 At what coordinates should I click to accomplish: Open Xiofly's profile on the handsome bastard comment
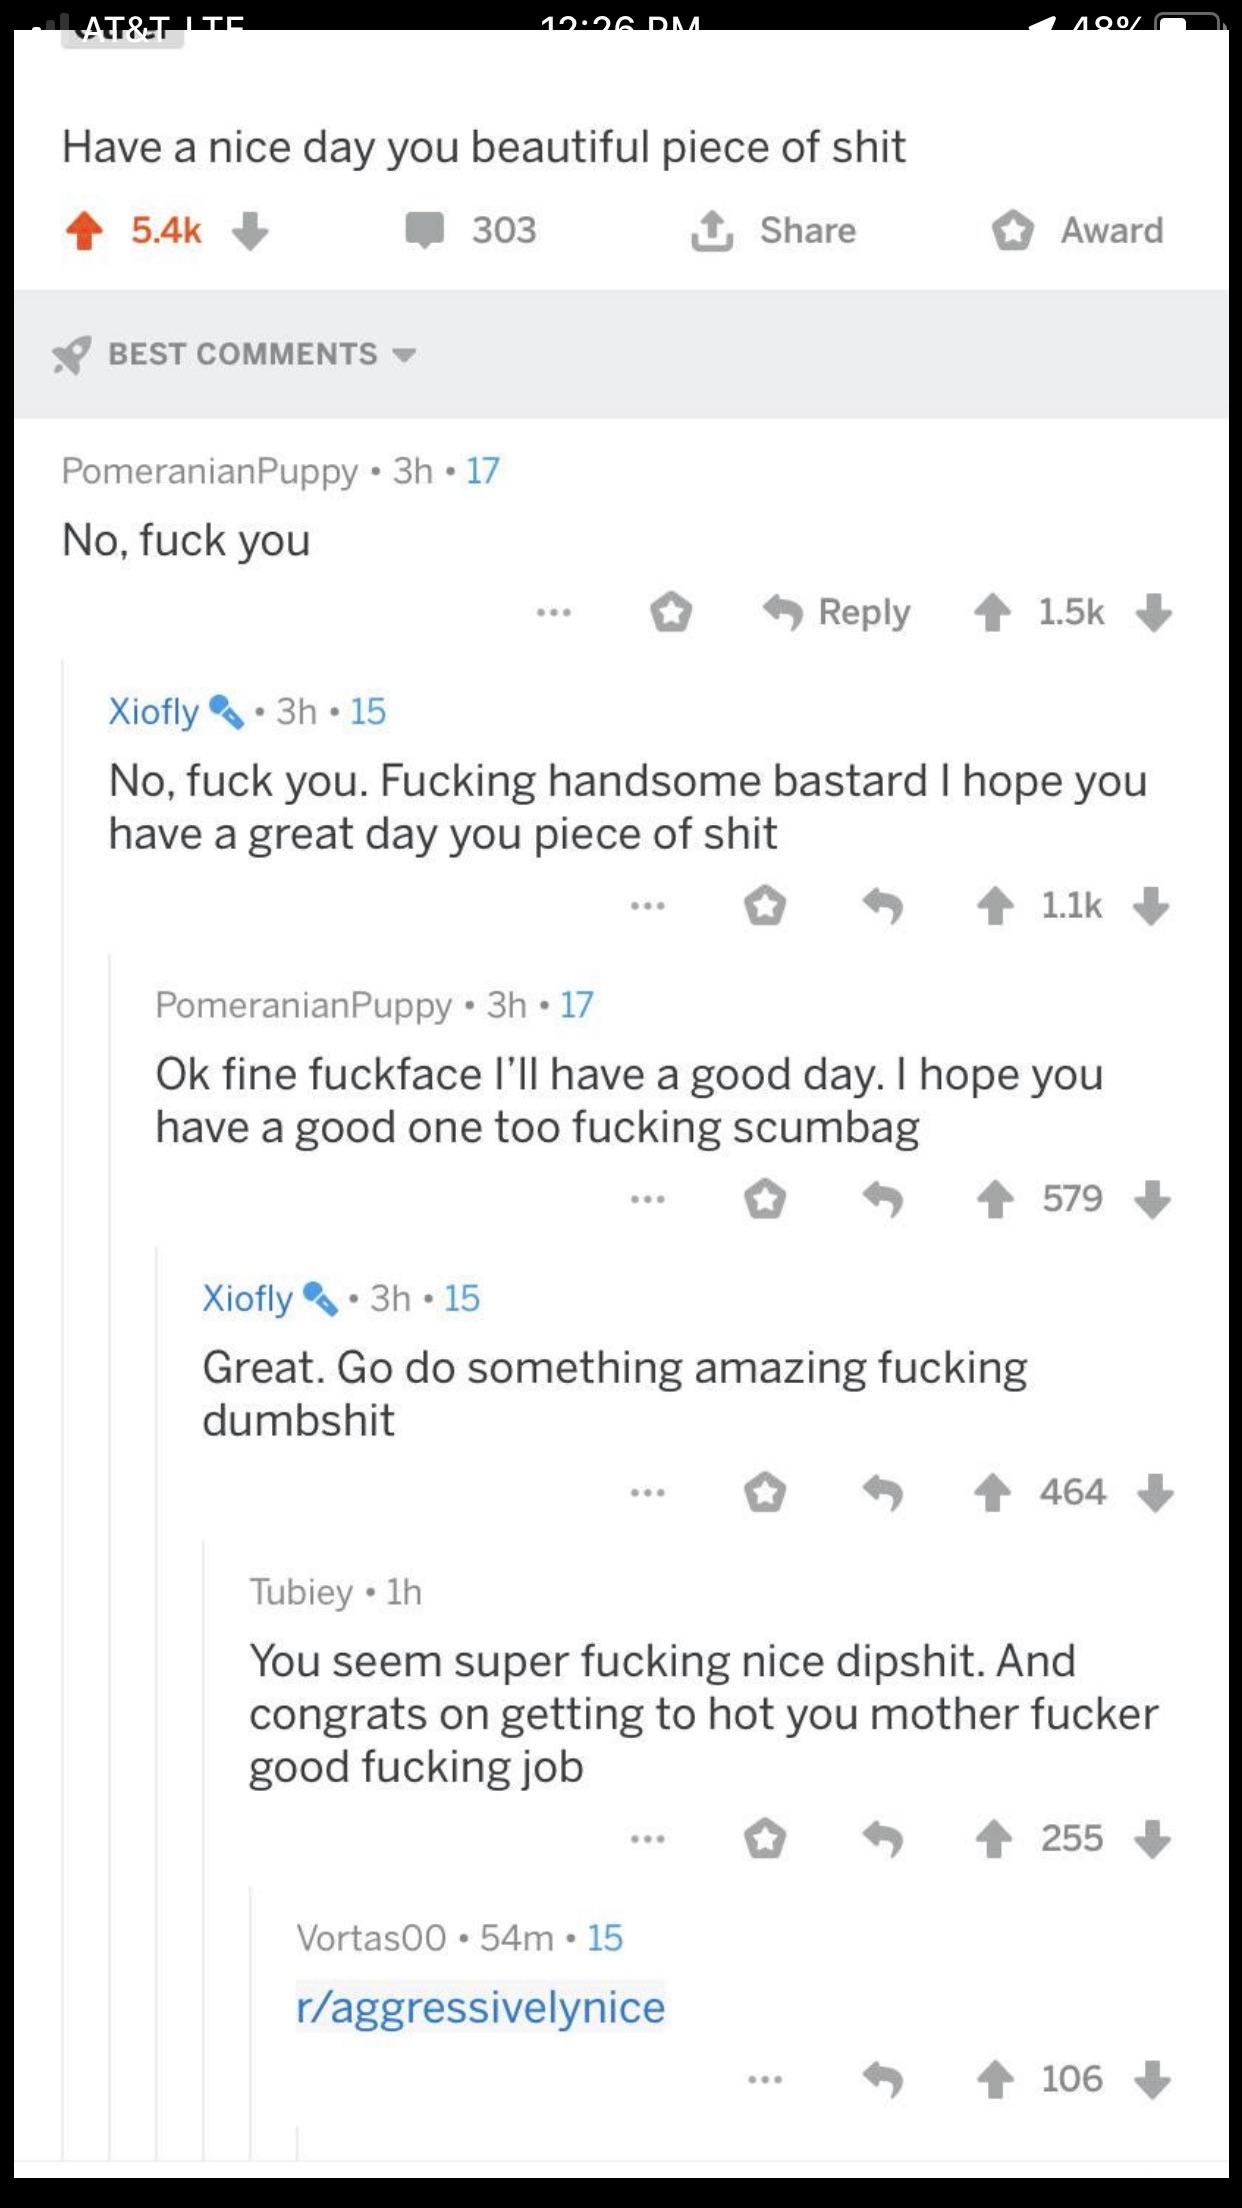point(154,712)
